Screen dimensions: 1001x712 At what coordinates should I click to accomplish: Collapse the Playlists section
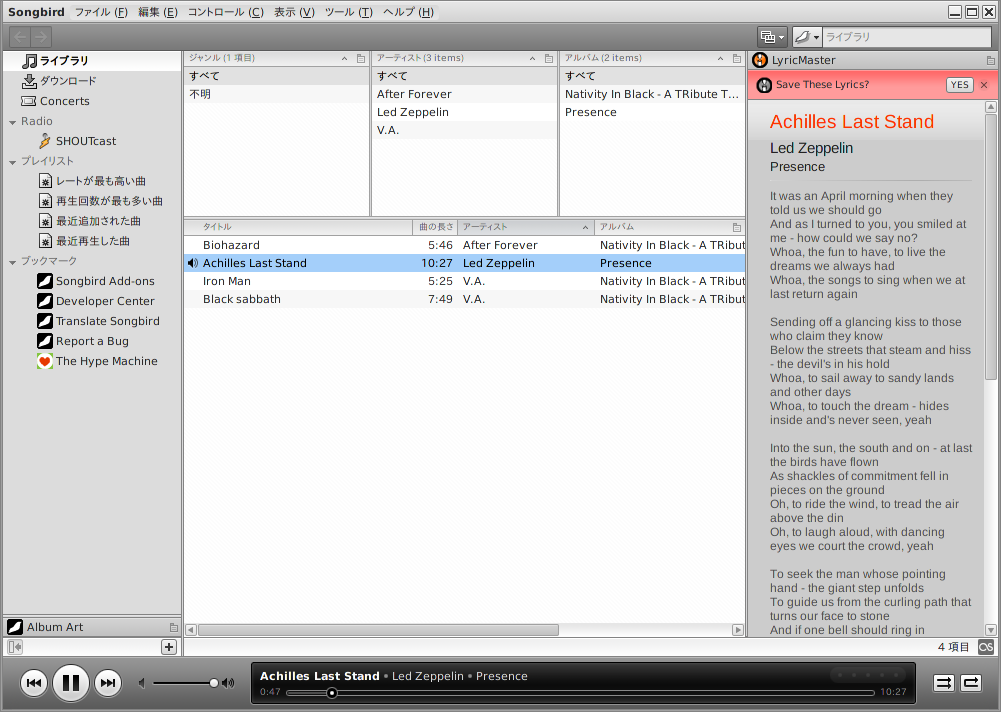pos(12,162)
